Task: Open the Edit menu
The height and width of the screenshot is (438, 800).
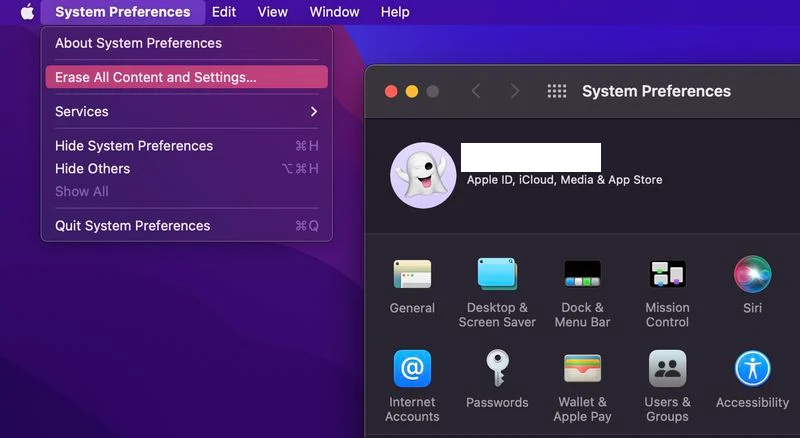Action: point(224,12)
